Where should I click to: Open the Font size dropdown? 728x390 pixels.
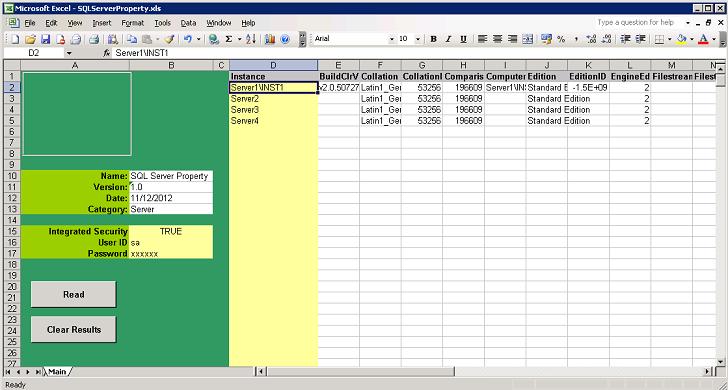pyautogui.click(x=418, y=39)
